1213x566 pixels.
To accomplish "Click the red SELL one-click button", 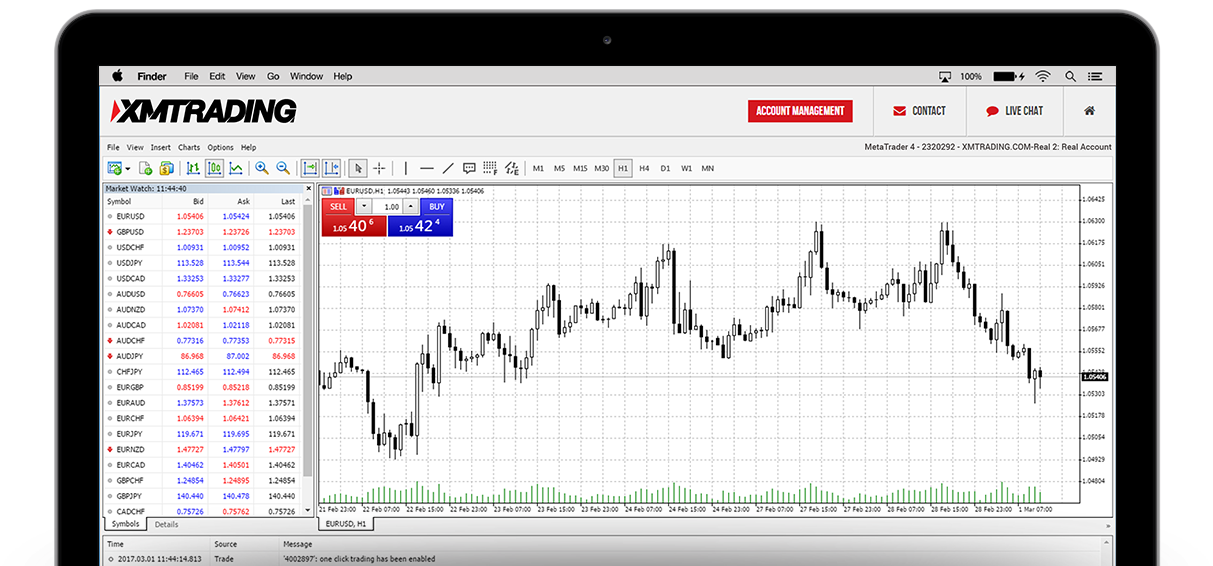I will [x=338, y=207].
